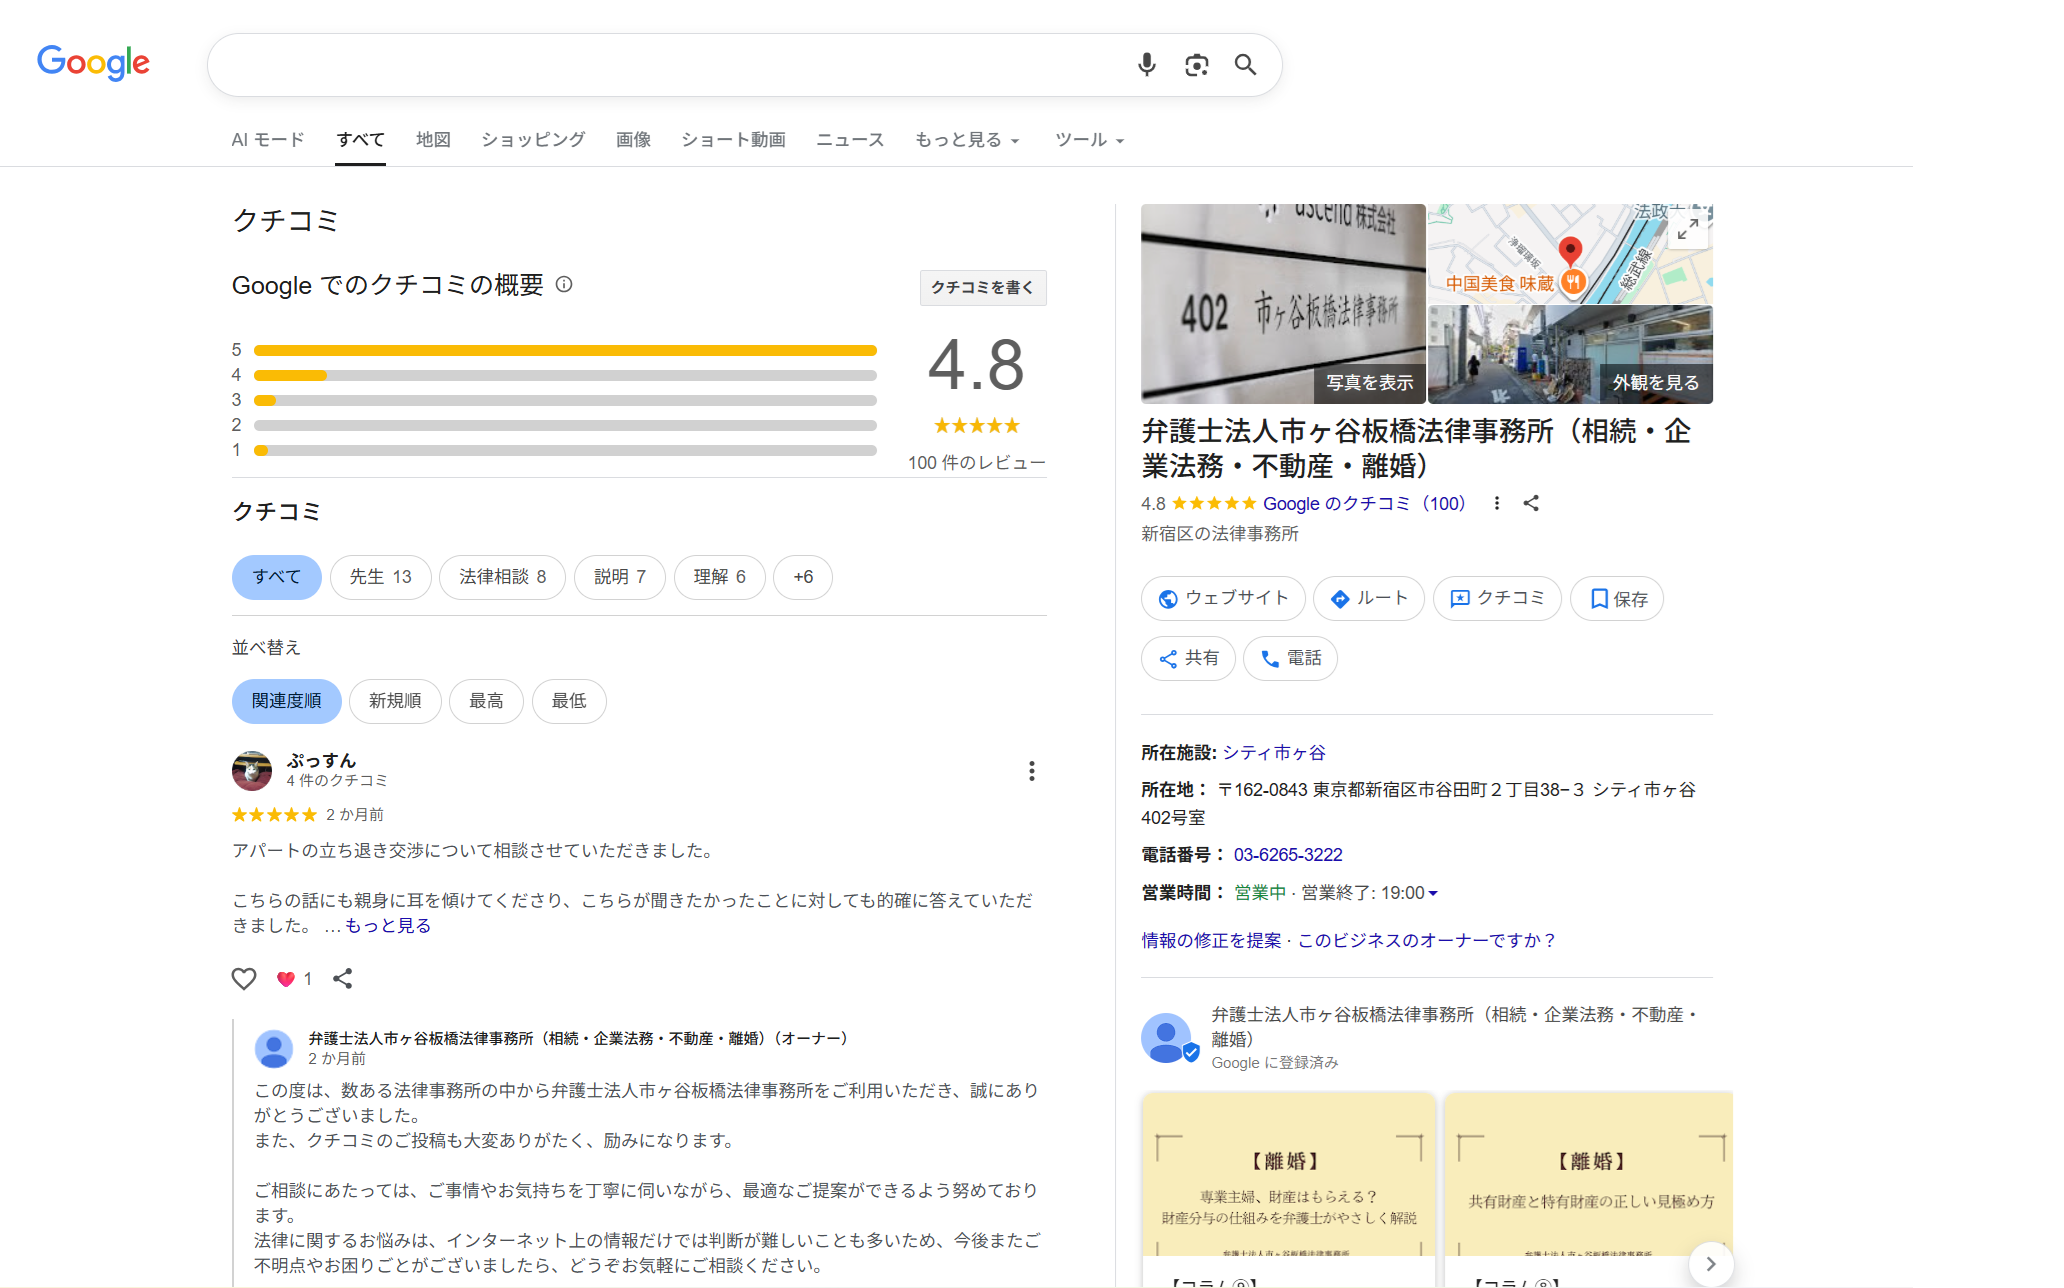
Task: Open post card 専業主婦、財産はもらえる？
Action: [1288, 1188]
